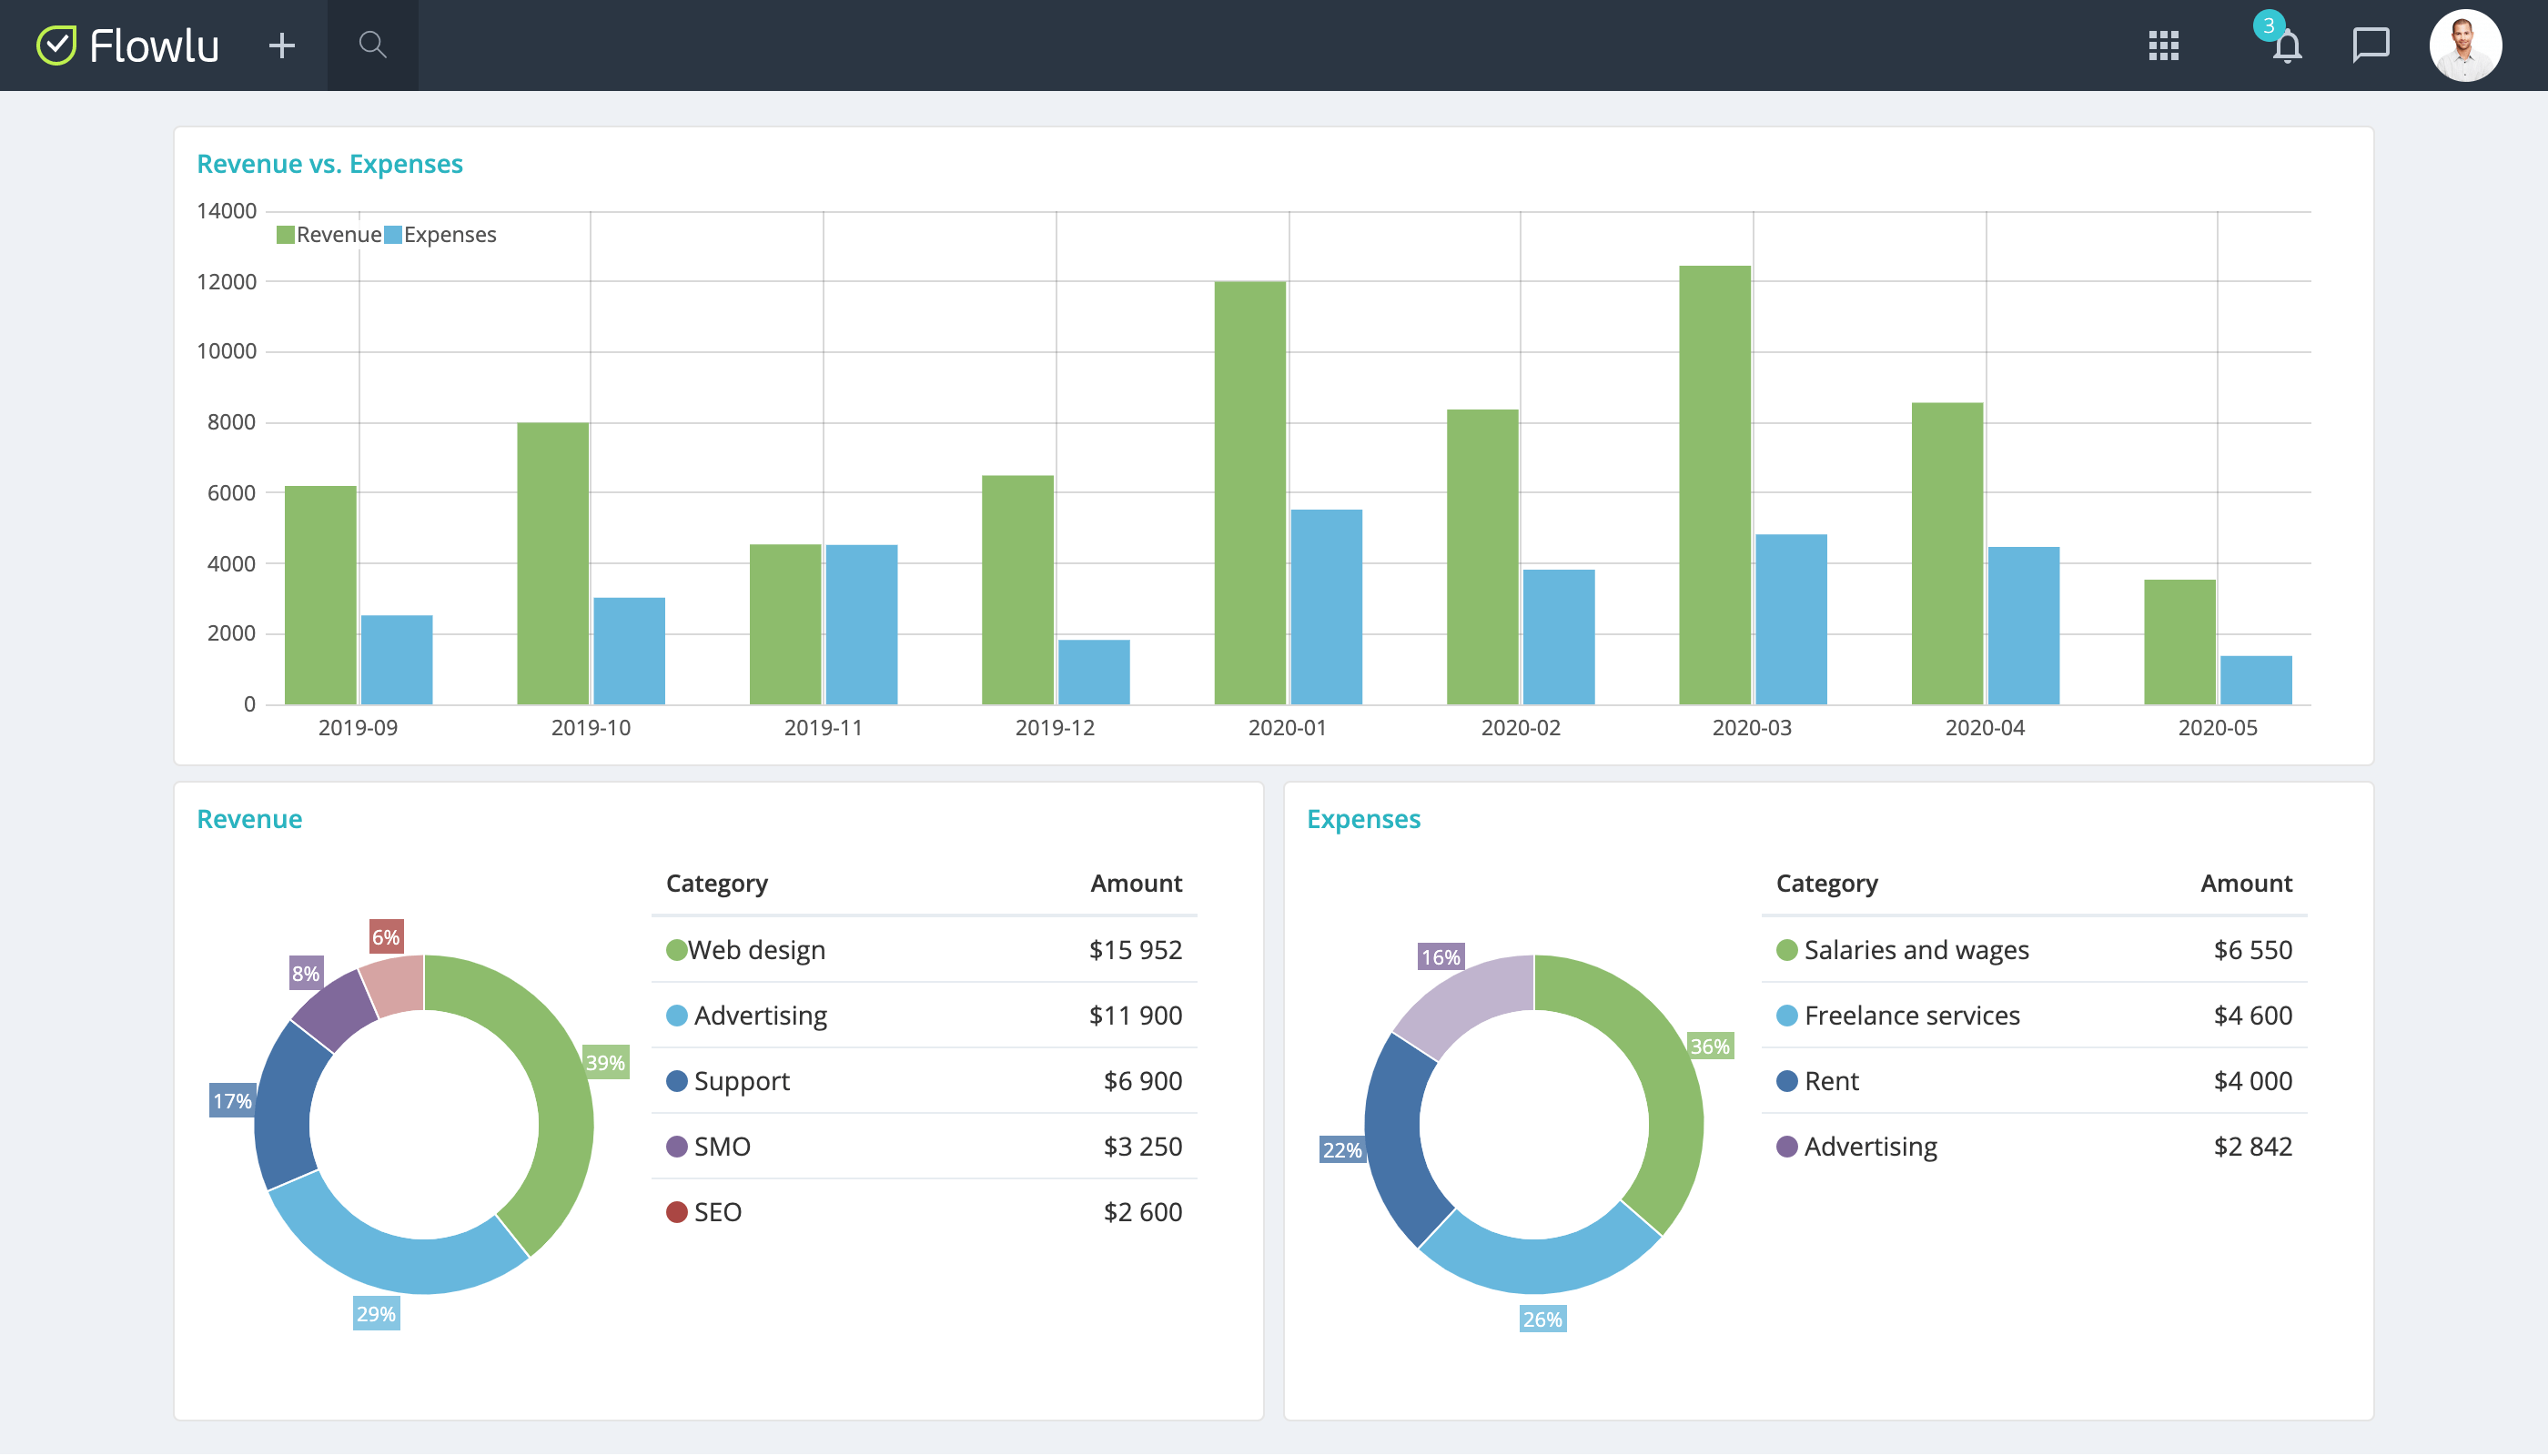Select the Rent row in the Expenses table
Viewport: 2548px width, 1456px height.
pos(1830,1081)
